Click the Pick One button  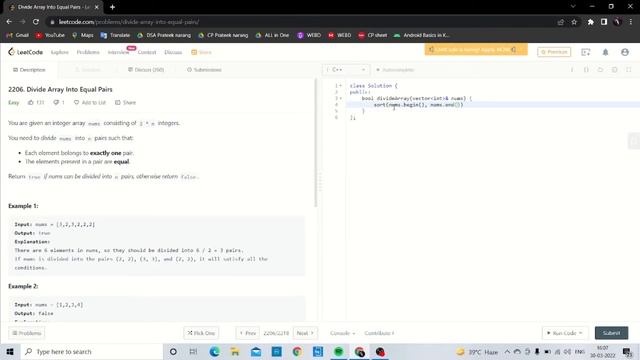[201, 333]
